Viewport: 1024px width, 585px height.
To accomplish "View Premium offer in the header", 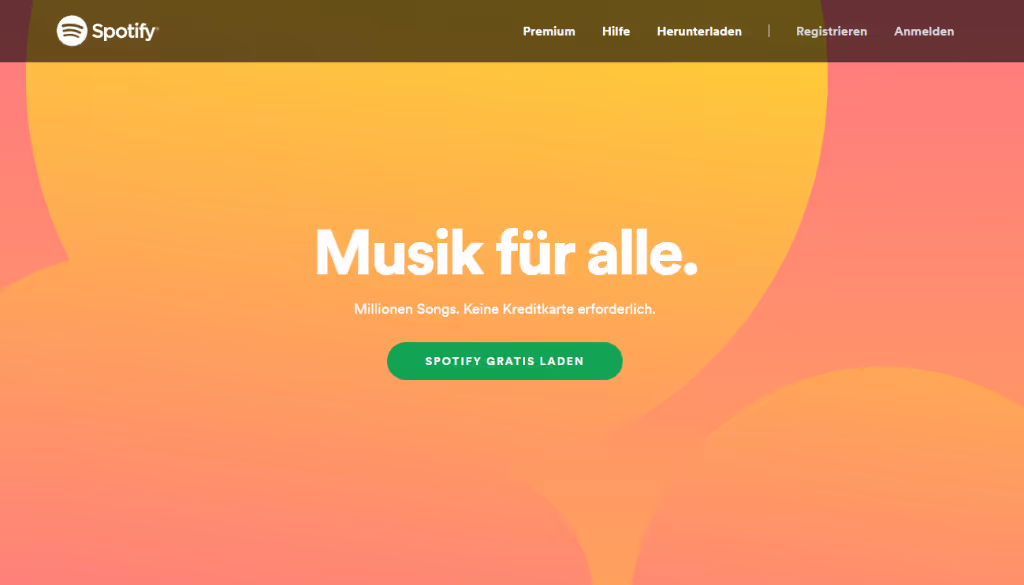I will [549, 31].
